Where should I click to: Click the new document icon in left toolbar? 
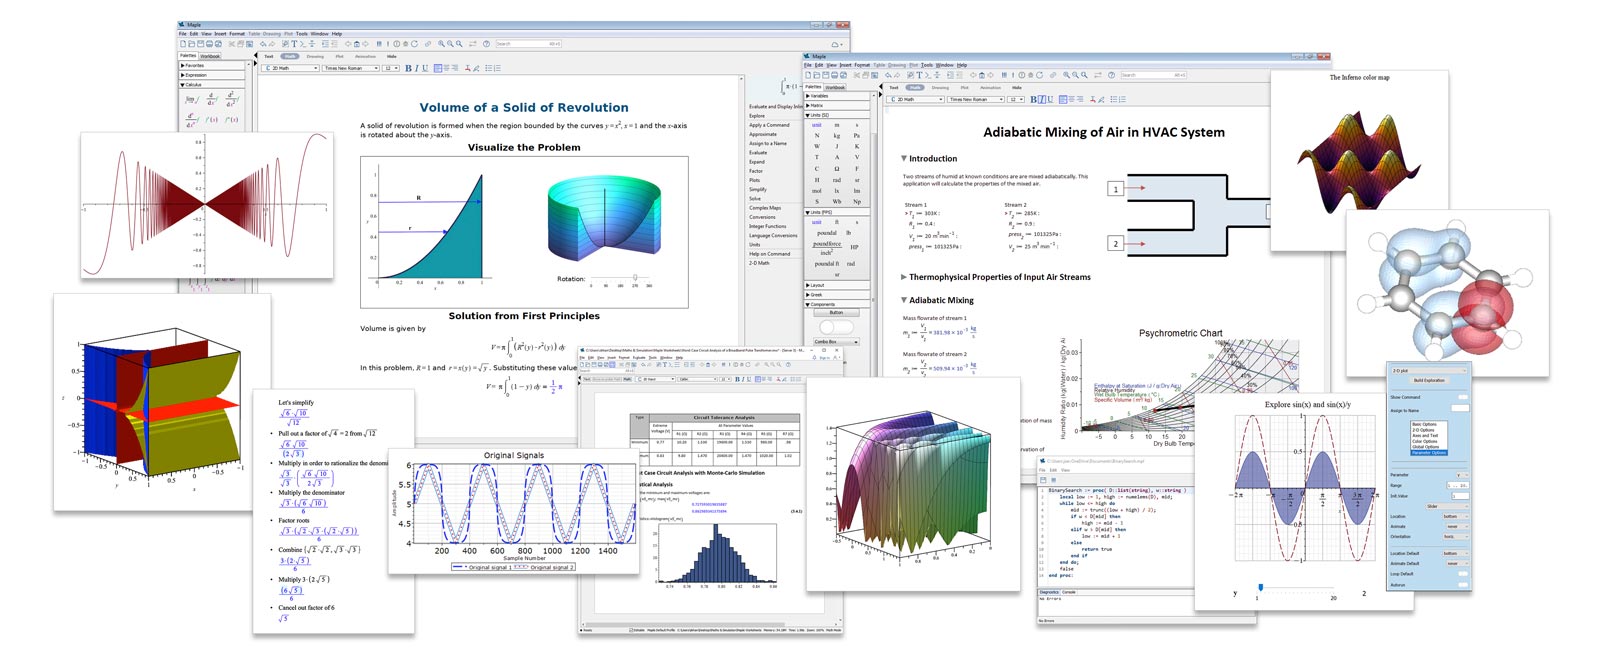click(182, 44)
